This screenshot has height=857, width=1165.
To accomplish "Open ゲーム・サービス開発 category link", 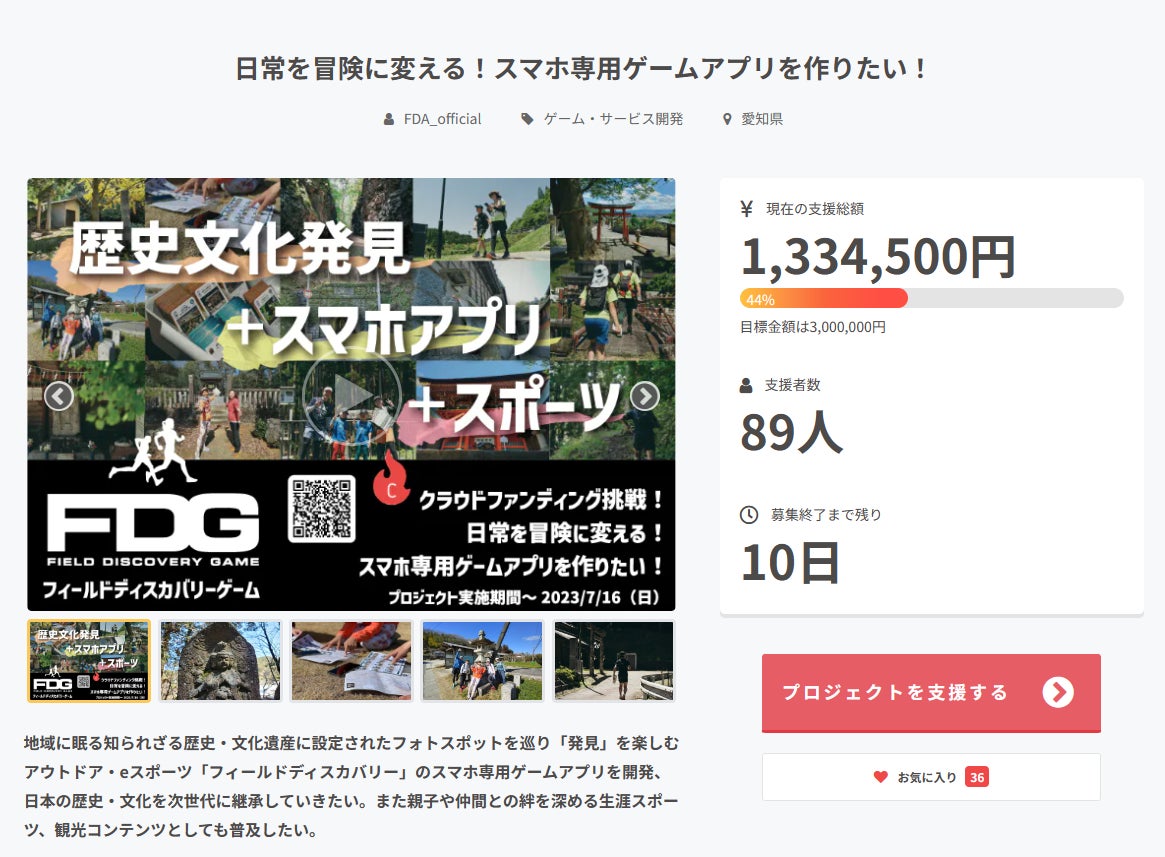I will pyautogui.click(x=613, y=119).
